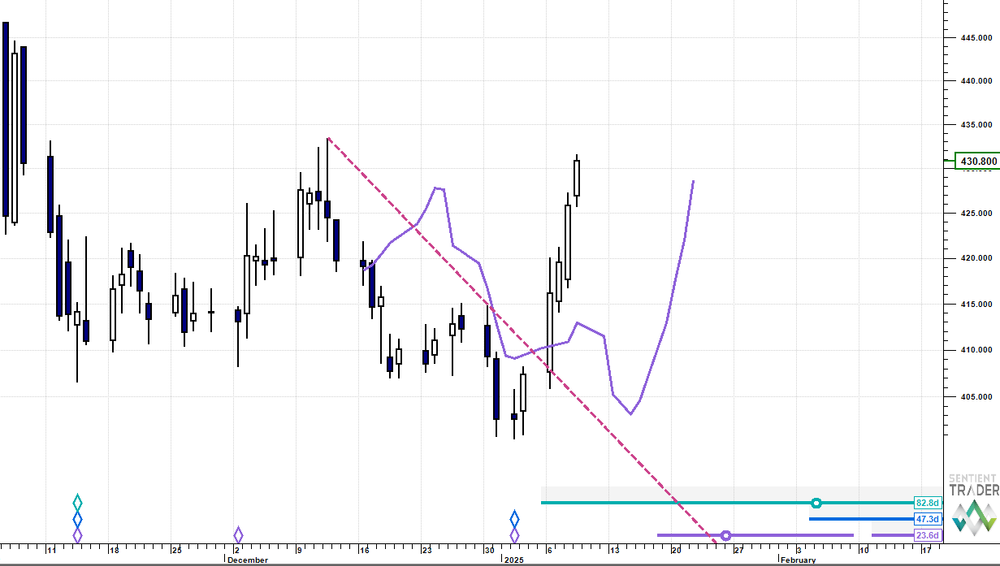The image size is (1000, 566).
Task: Click the 82.8d cycle label
Action: (927, 503)
